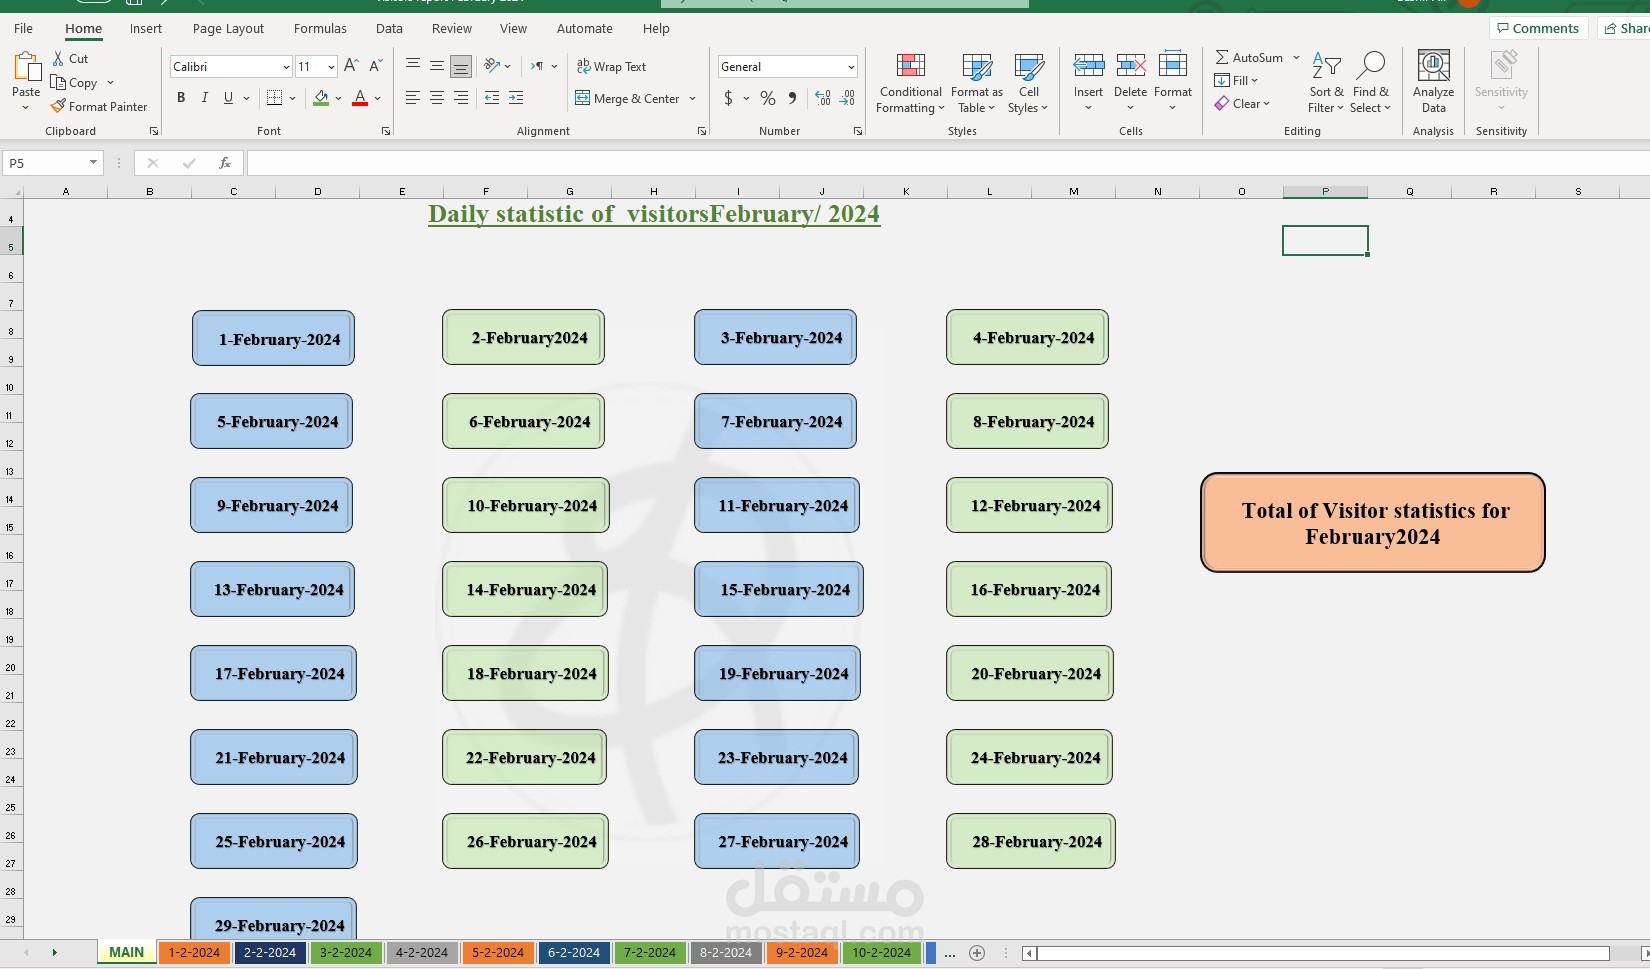Expand the Merge & Center dropdown arrow
The height and width of the screenshot is (969, 1650).
[692, 99]
